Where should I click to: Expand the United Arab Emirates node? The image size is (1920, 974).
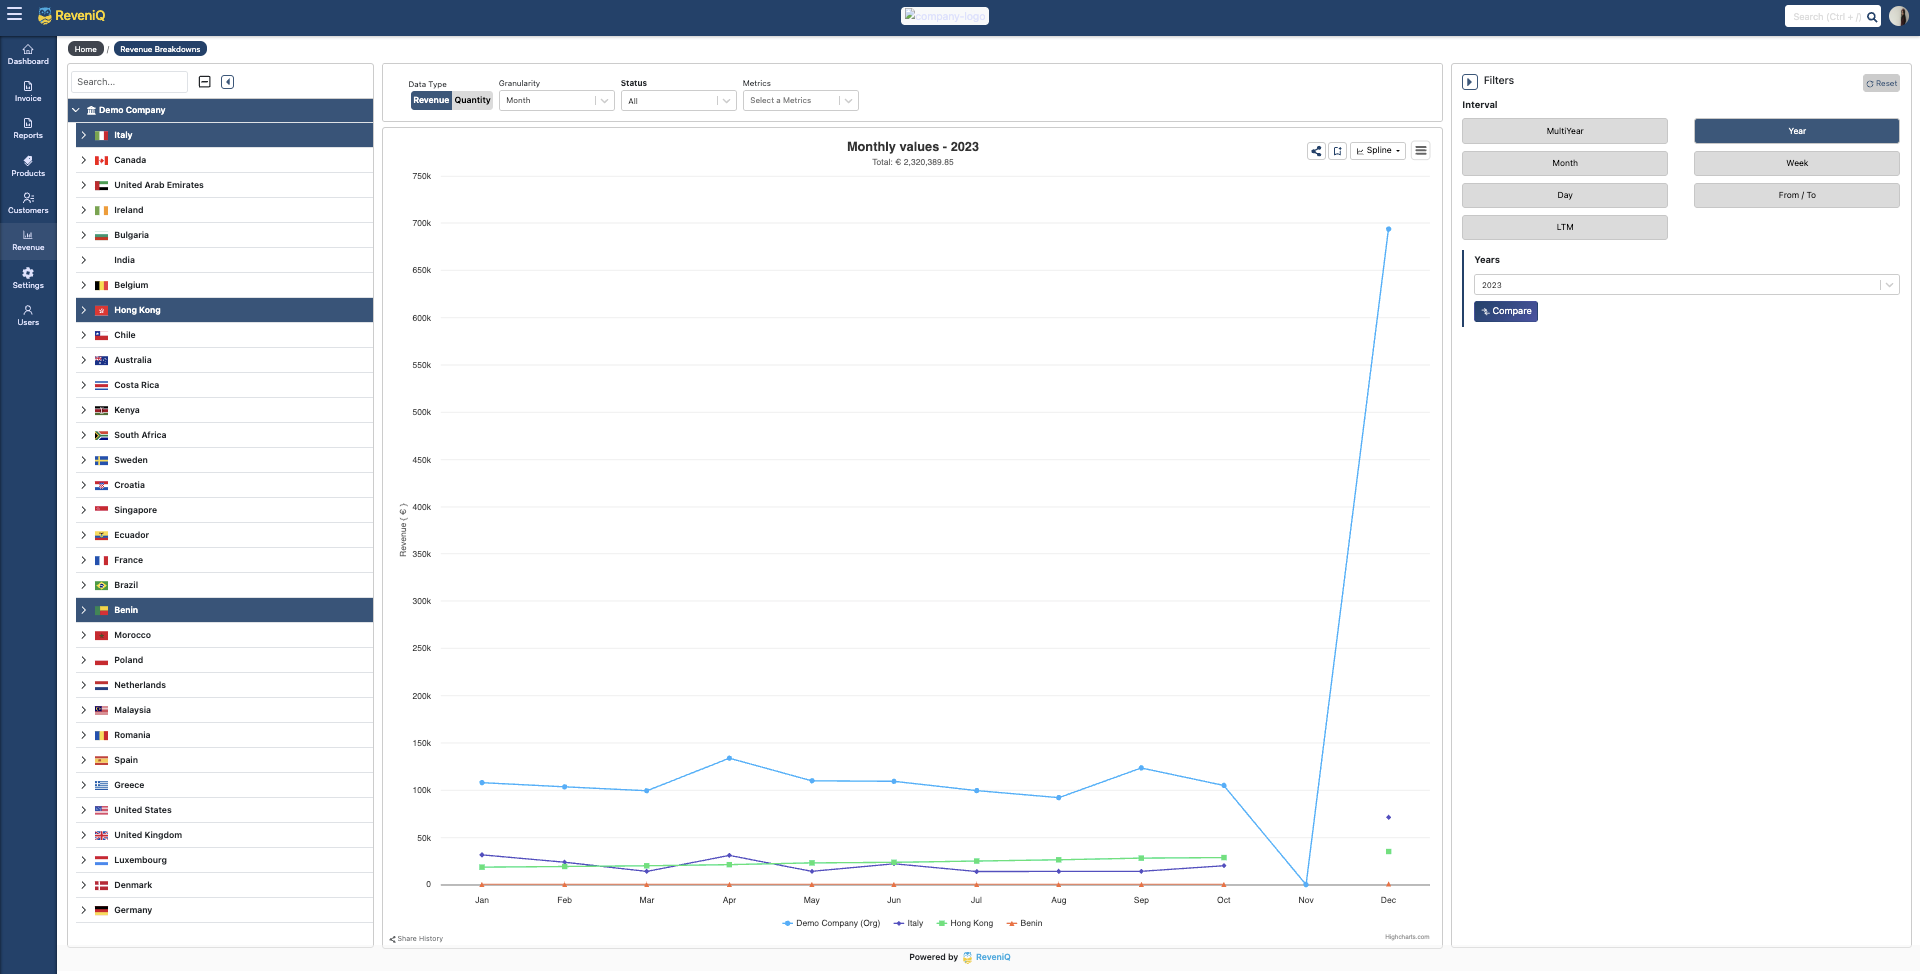click(84, 185)
